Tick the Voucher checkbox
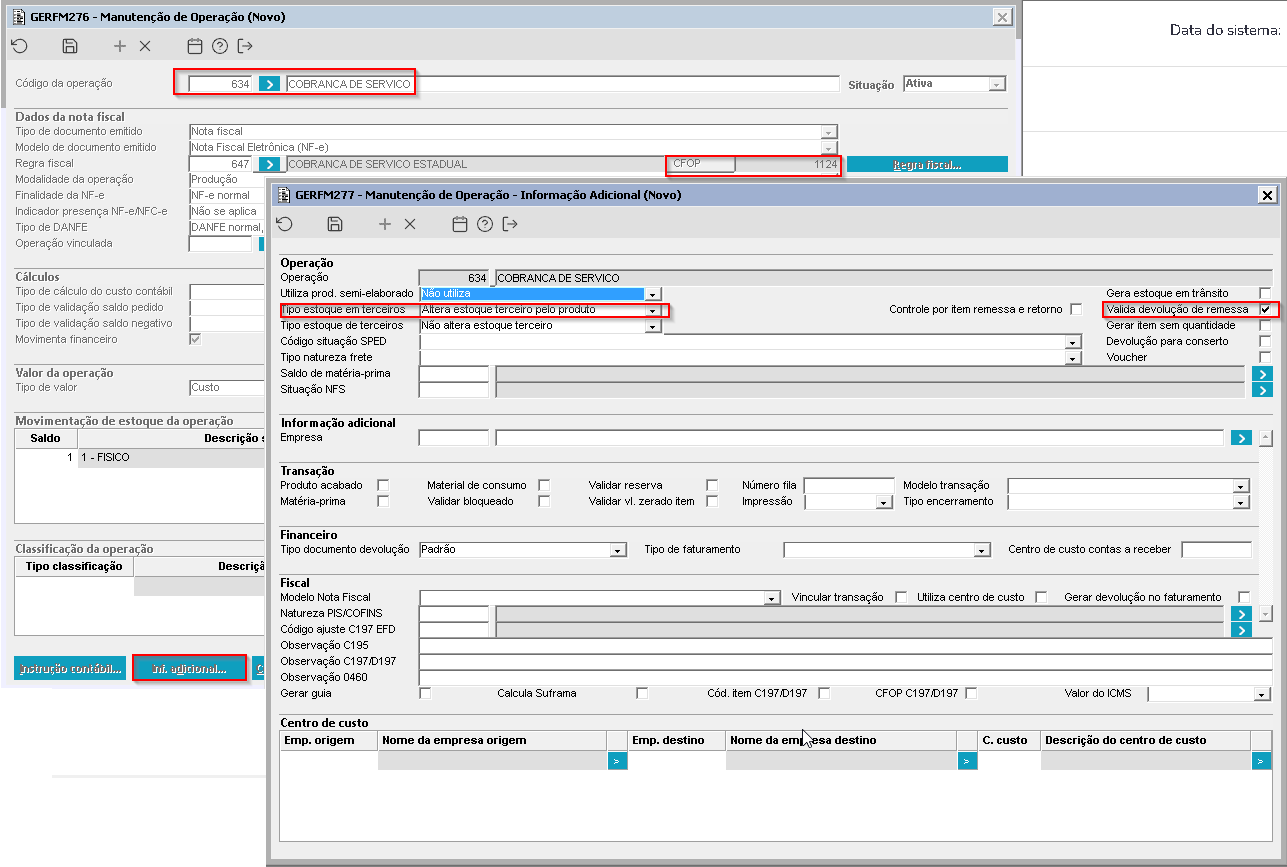The width and height of the screenshot is (1287, 867). pos(1266,357)
